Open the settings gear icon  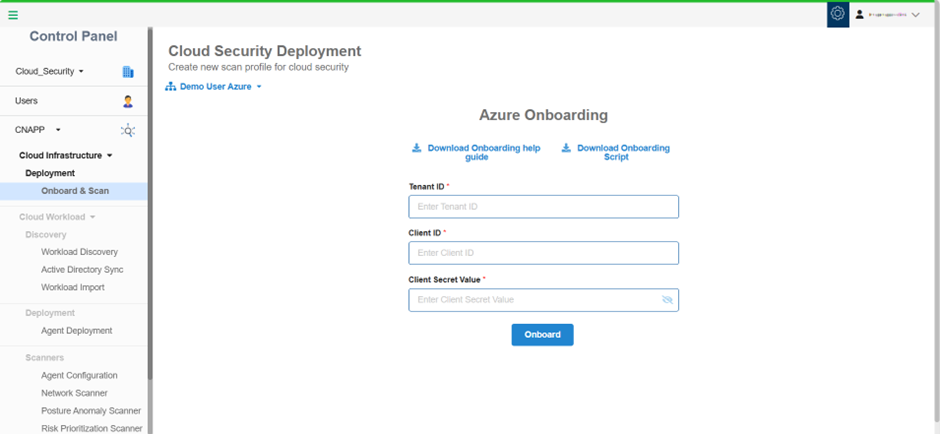click(837, 14)
